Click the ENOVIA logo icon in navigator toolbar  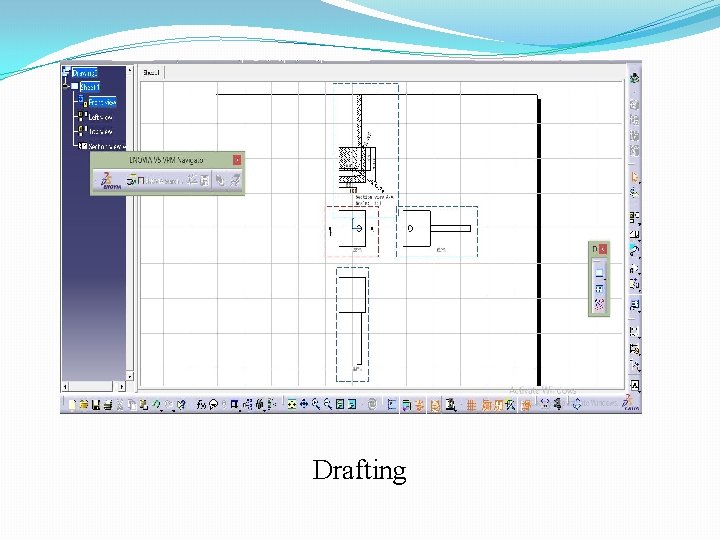click(x=110, y=180)
